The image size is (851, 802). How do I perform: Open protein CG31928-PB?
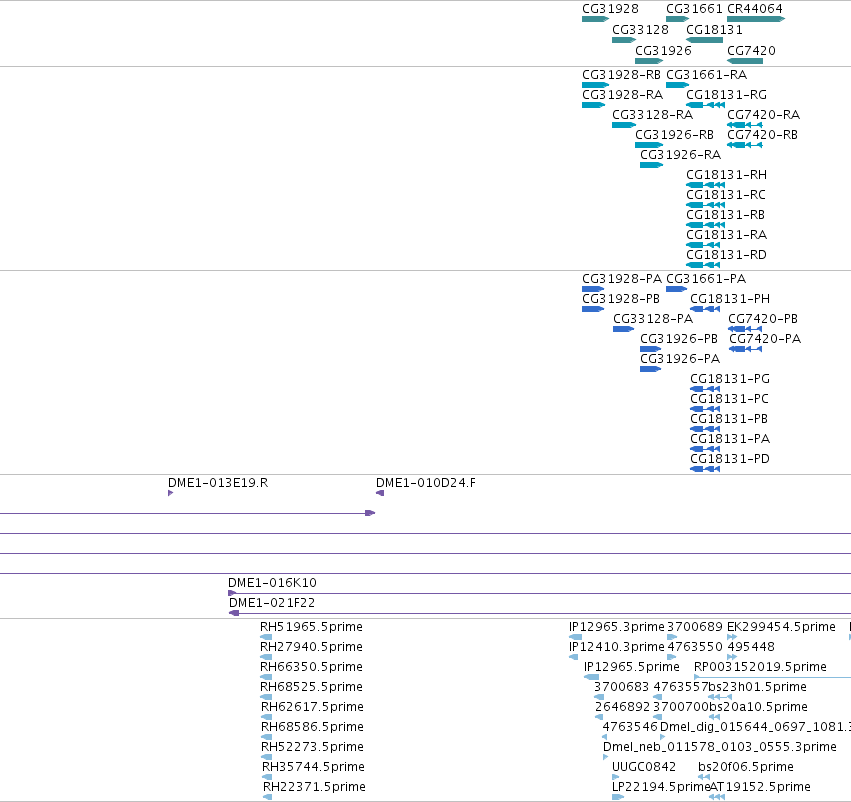click(621, 298)
